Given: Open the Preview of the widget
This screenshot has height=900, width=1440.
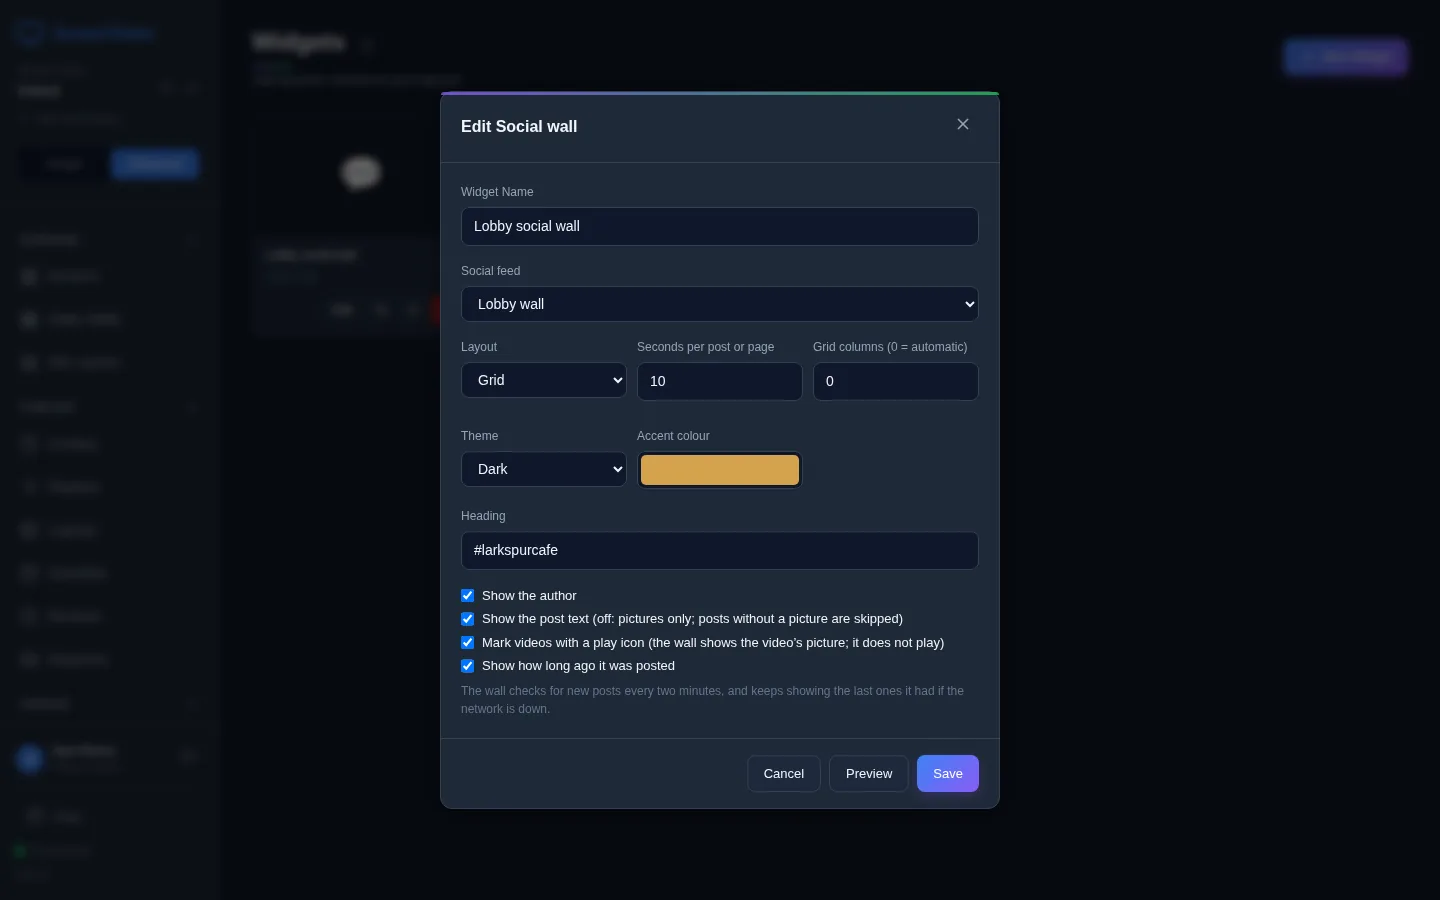Looking at the screenshot, I should [x=869, y=774].
